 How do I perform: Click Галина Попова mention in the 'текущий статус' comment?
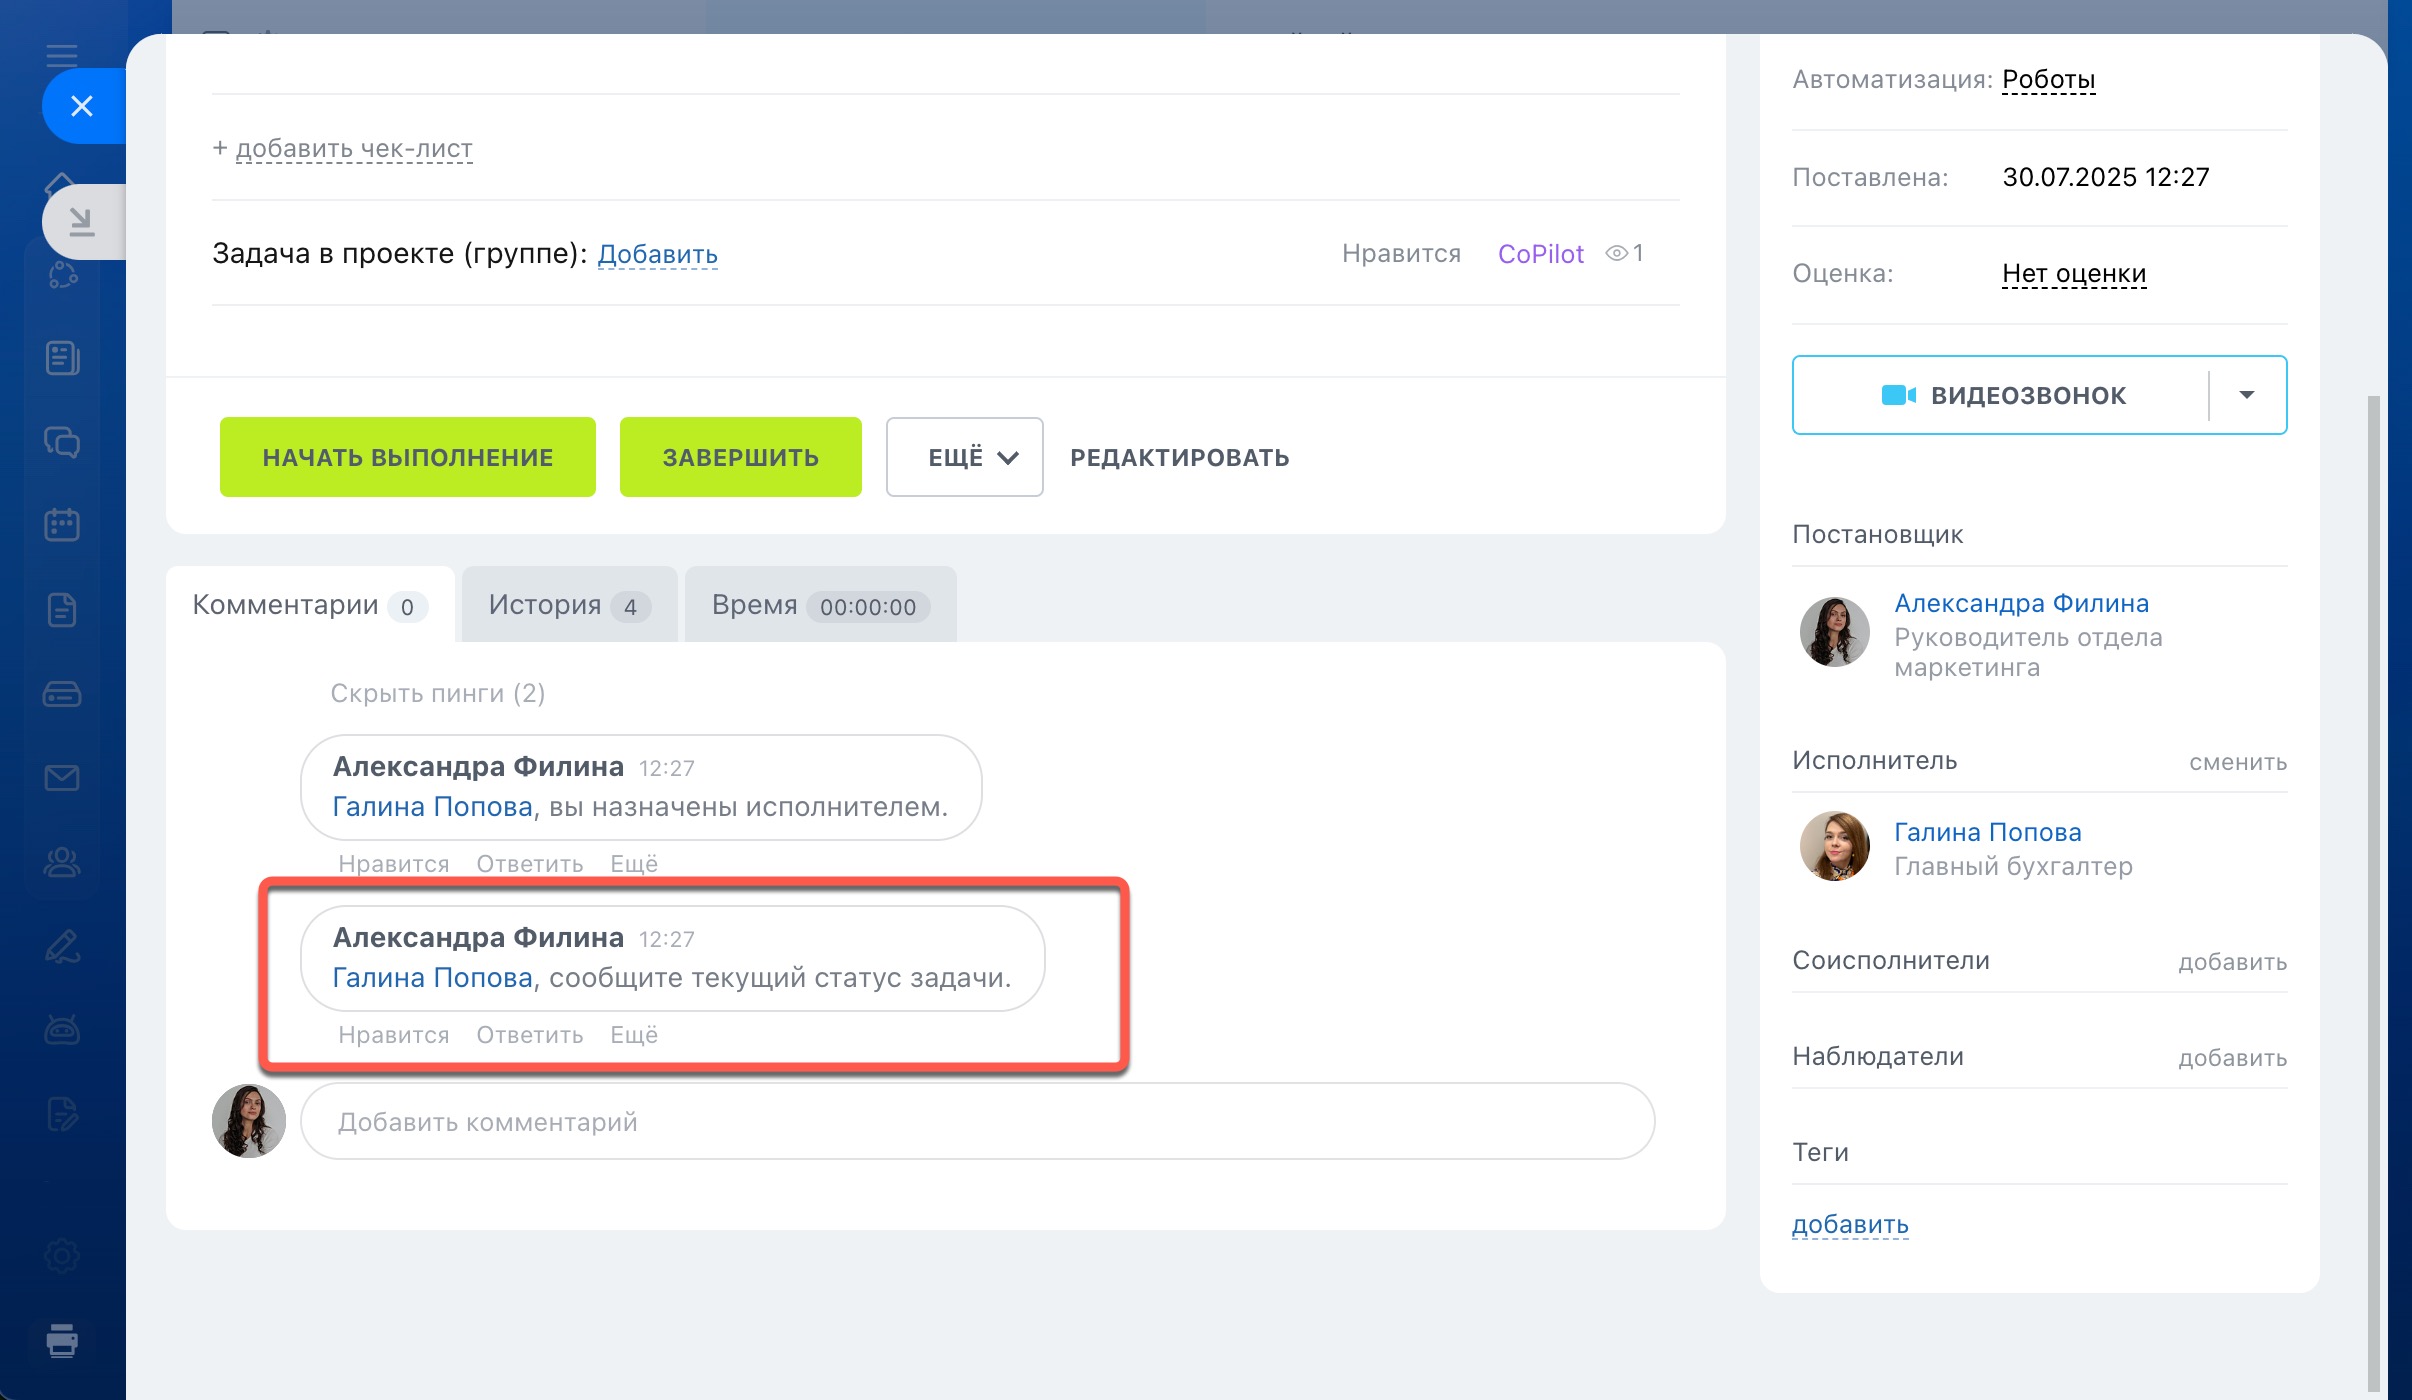432,977
